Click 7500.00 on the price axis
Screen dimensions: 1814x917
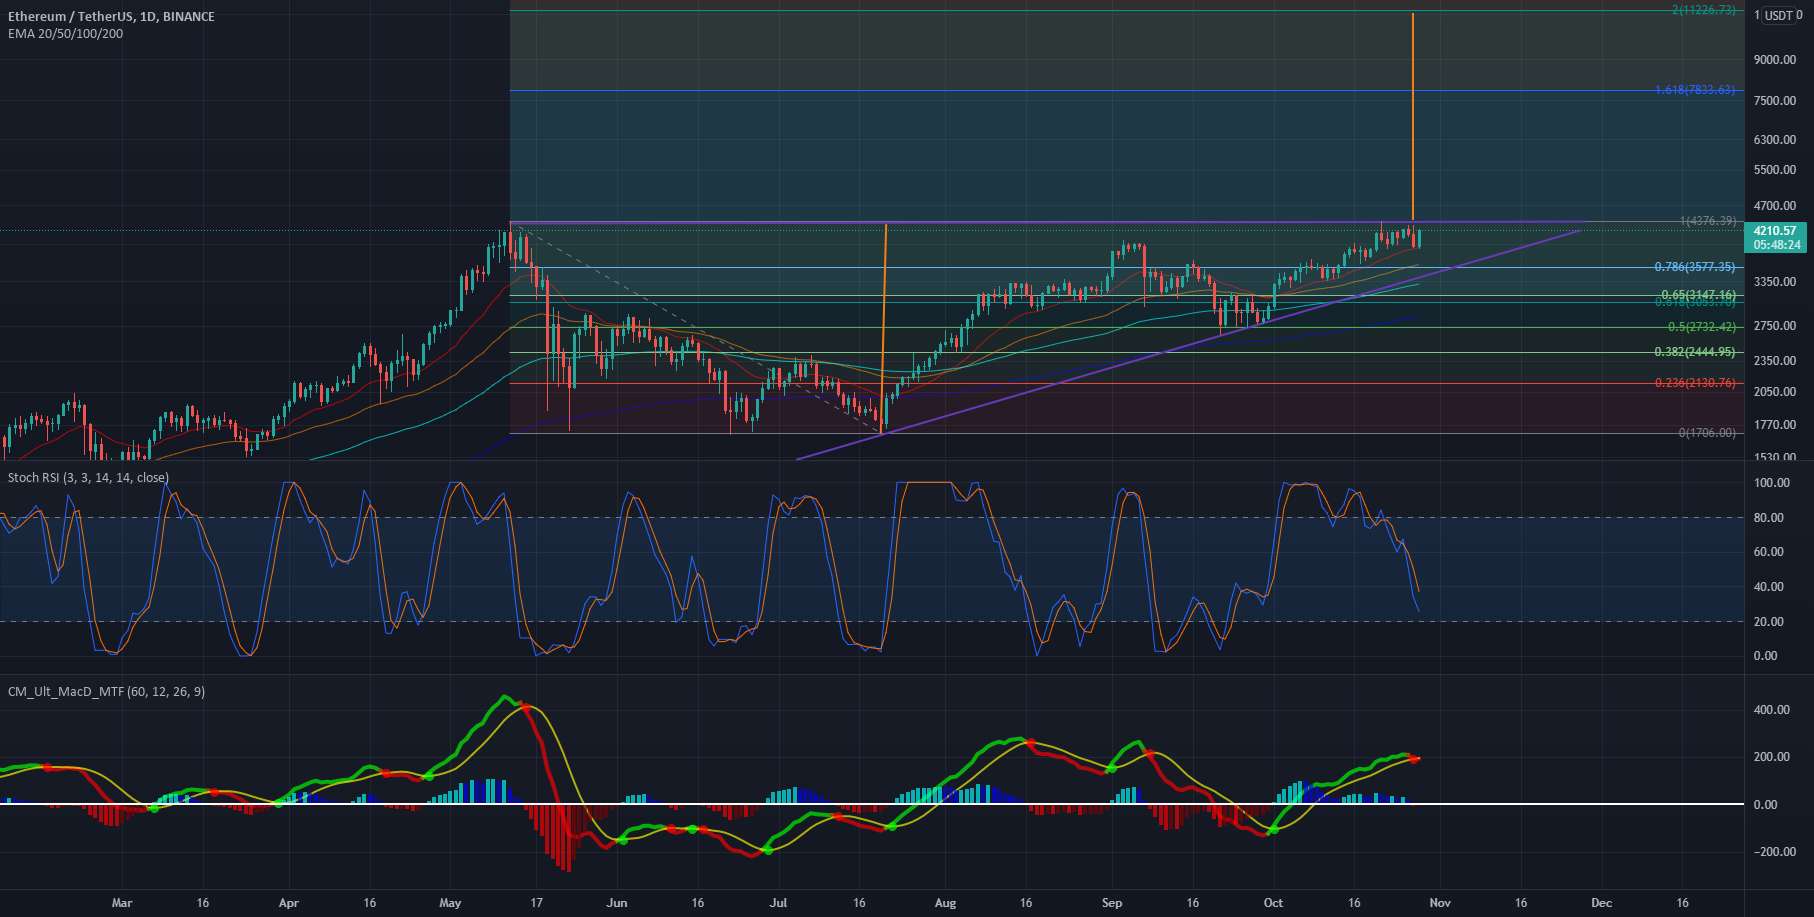tap(1775, 101)
